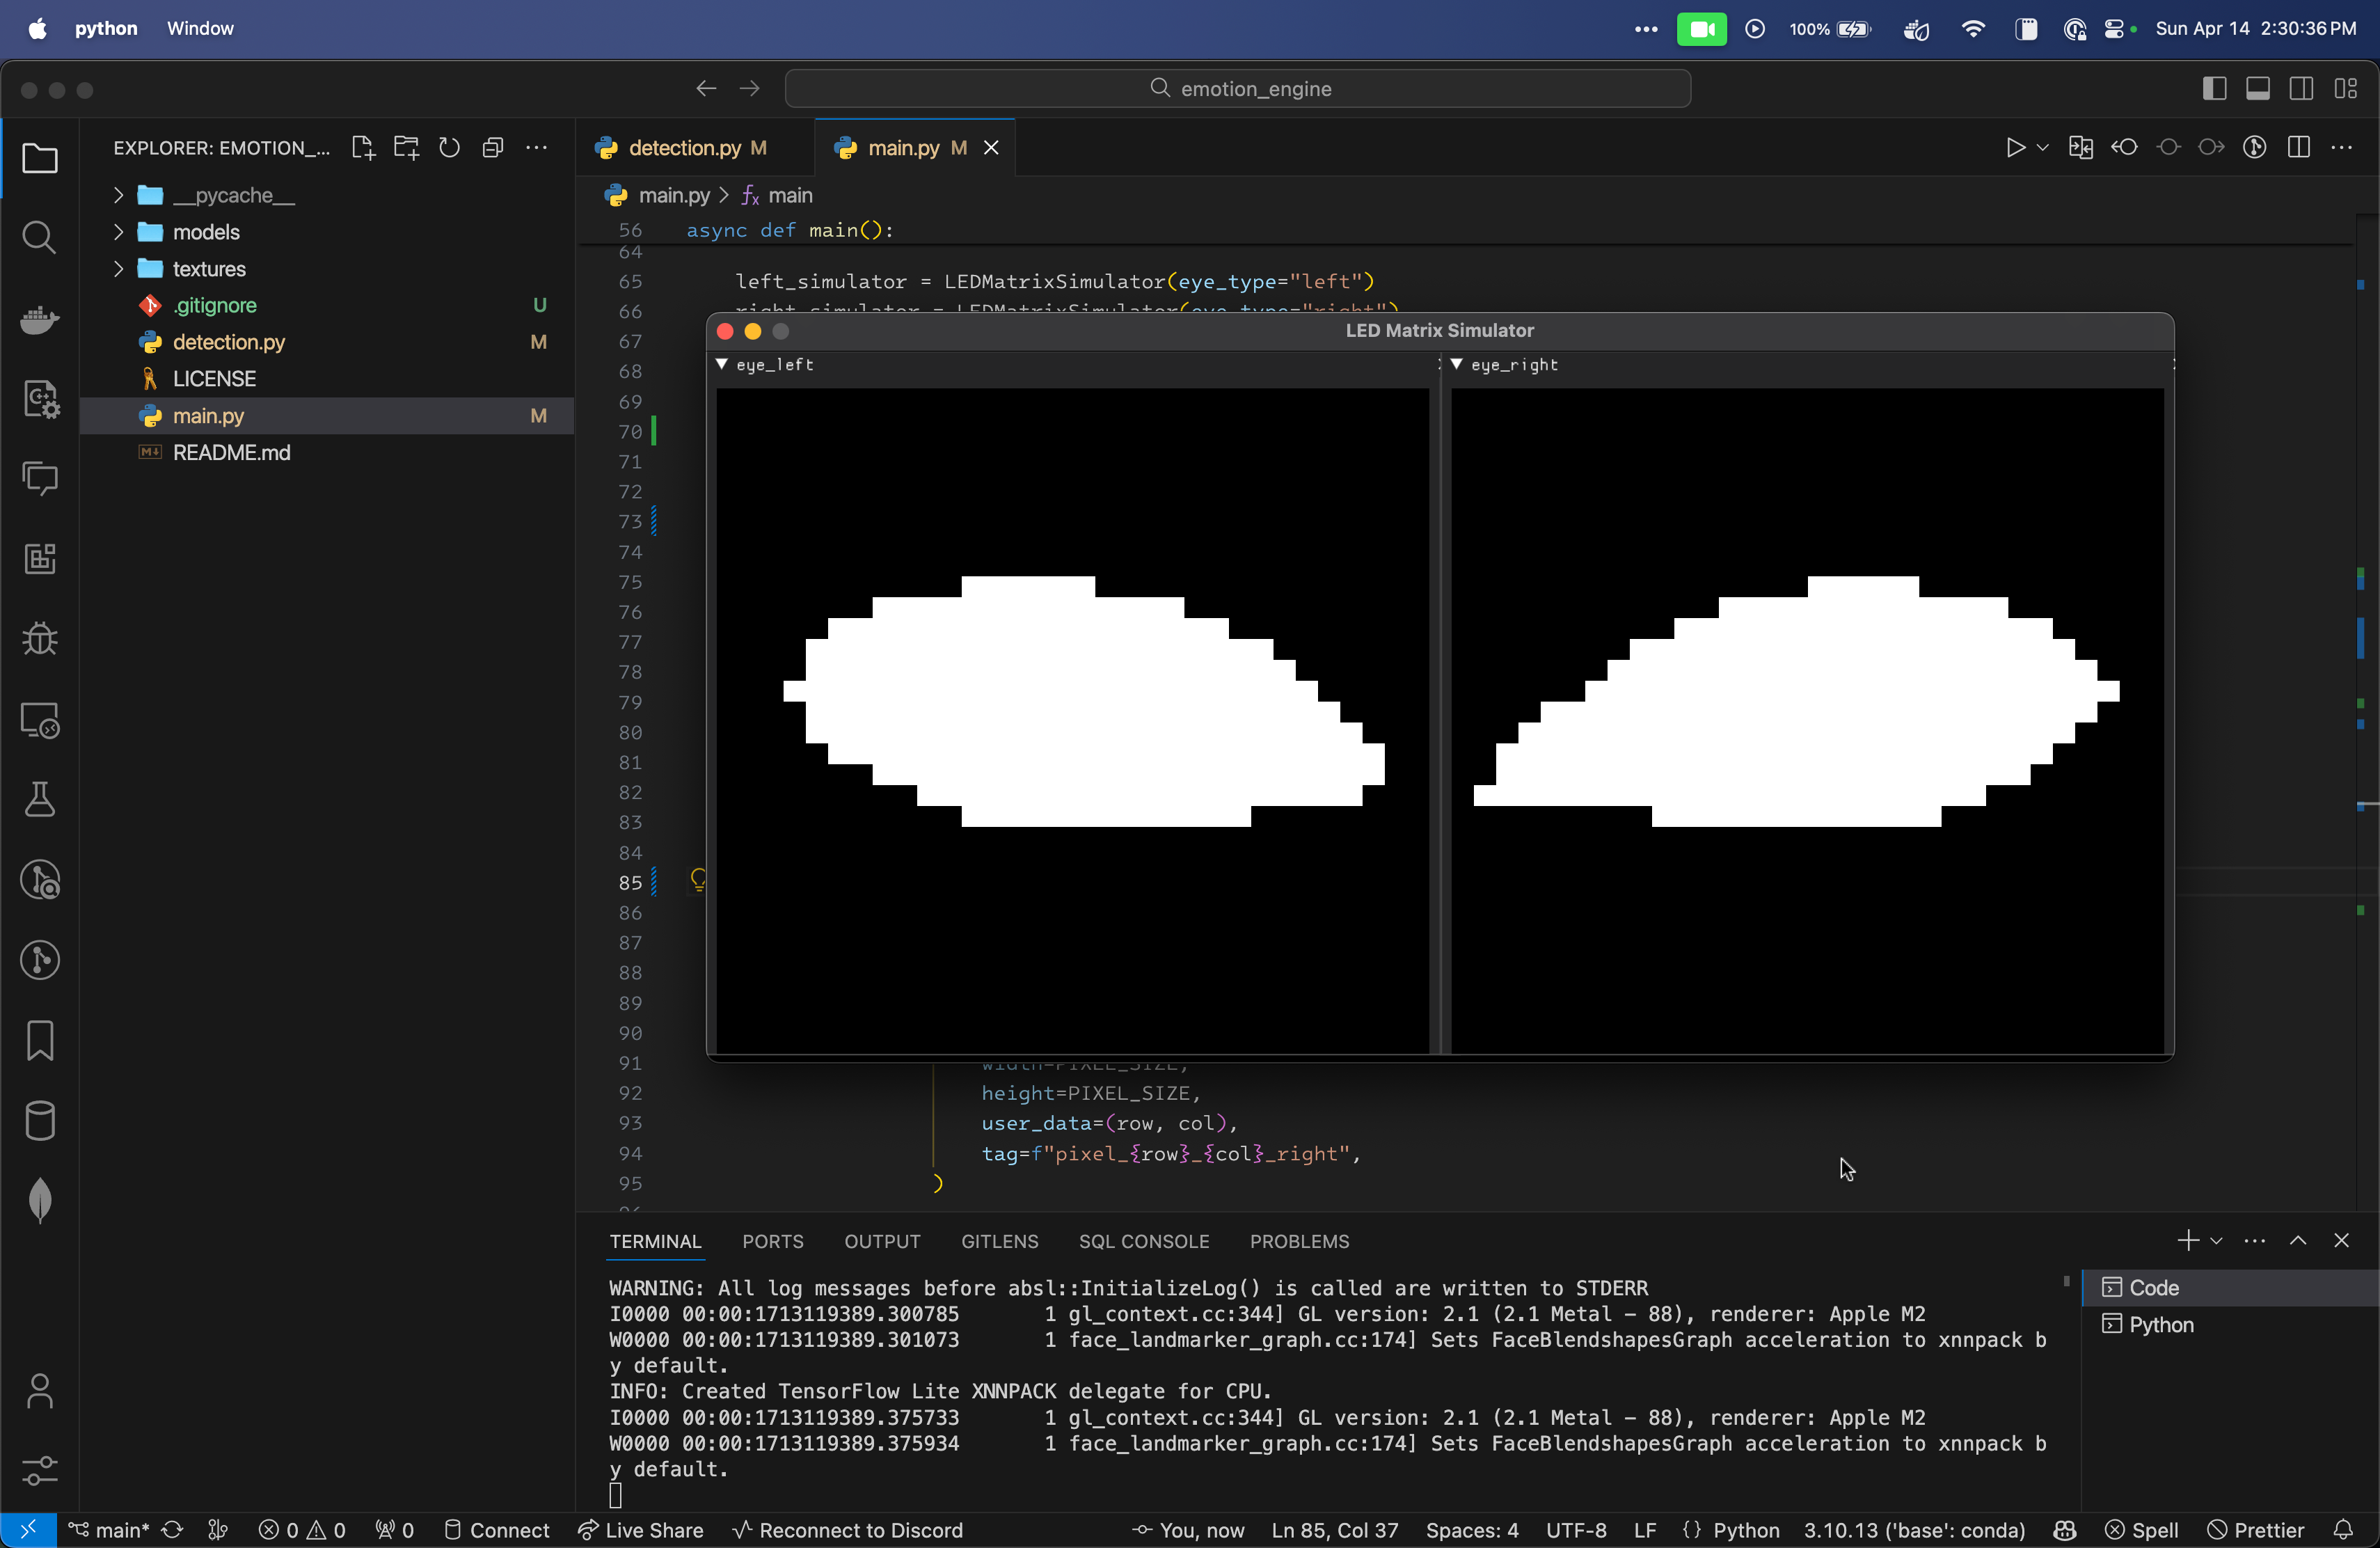Switch to the PROBLEMS tab

click(x=1299, y=1241)
